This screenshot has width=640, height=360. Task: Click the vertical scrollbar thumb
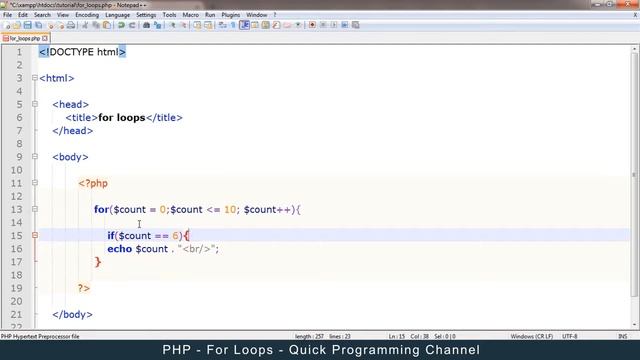634,175
